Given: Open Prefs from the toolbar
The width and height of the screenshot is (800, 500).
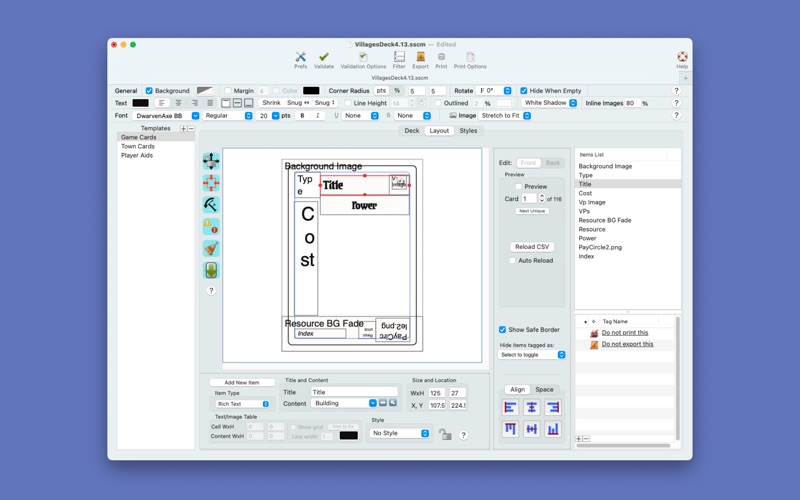Looking at the screenshot, I should [300, 59].
